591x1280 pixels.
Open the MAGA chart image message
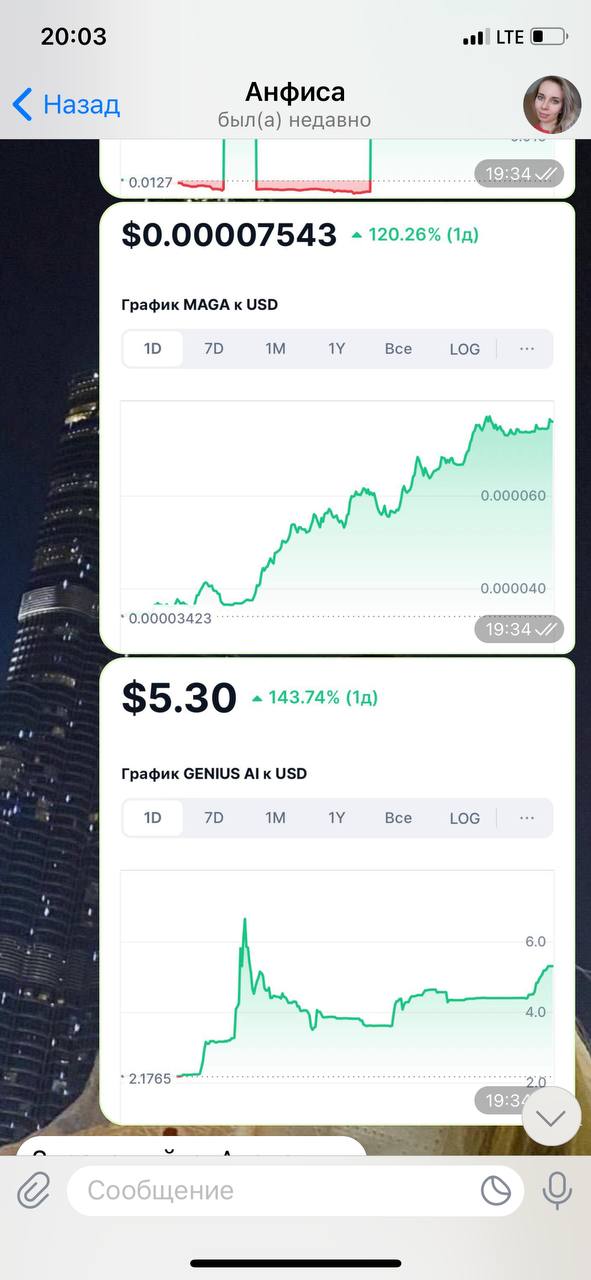click(338, 428)
